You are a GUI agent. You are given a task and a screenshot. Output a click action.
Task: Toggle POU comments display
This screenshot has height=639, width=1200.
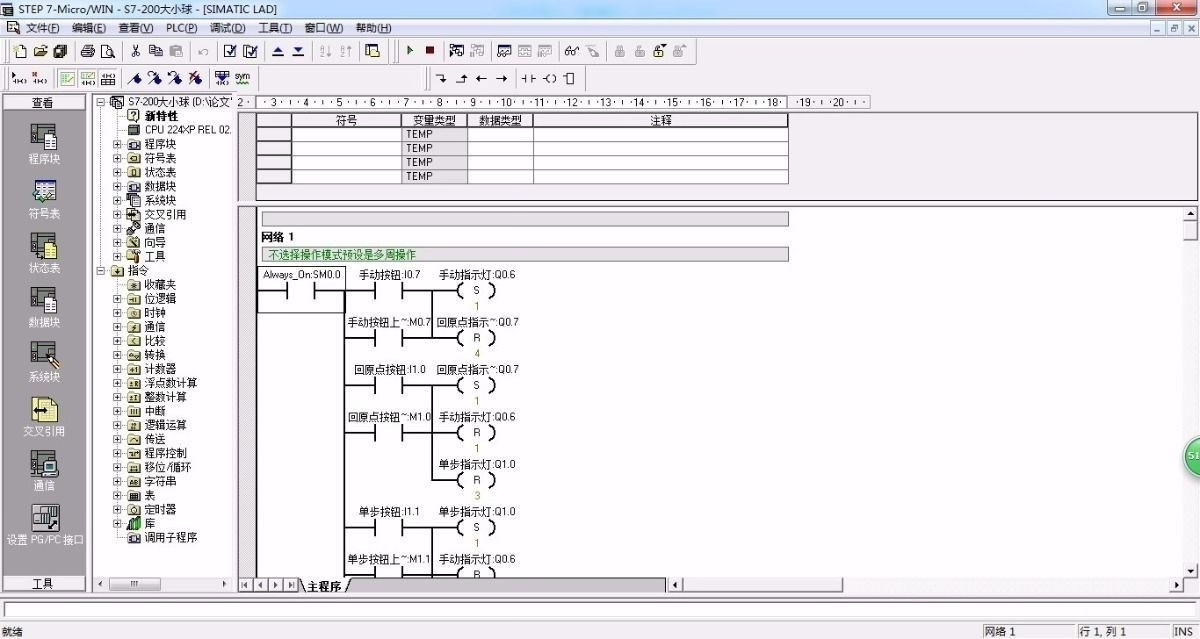coord(67,78)
